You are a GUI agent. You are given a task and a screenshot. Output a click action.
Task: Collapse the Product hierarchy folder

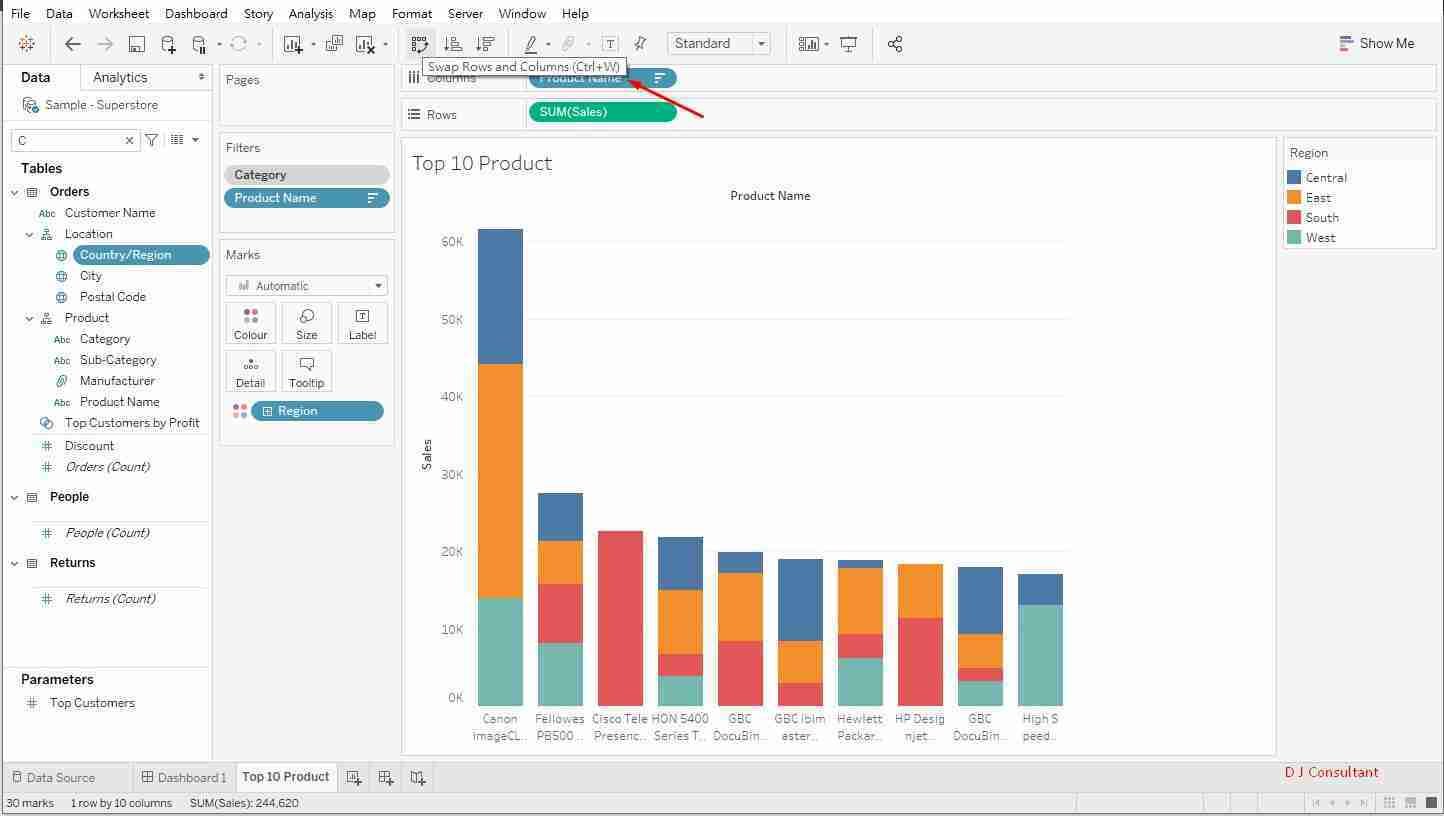pos(30,318)
